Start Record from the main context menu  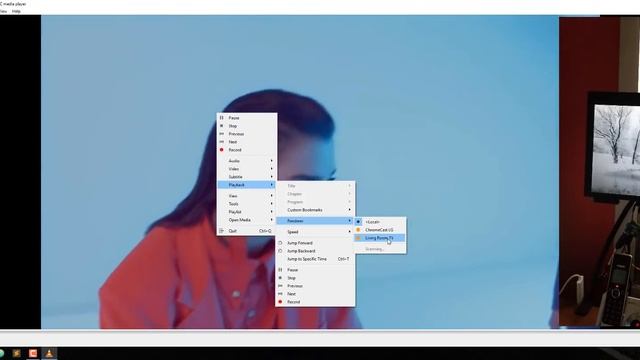pyautogui.click(x=247, y=150)
